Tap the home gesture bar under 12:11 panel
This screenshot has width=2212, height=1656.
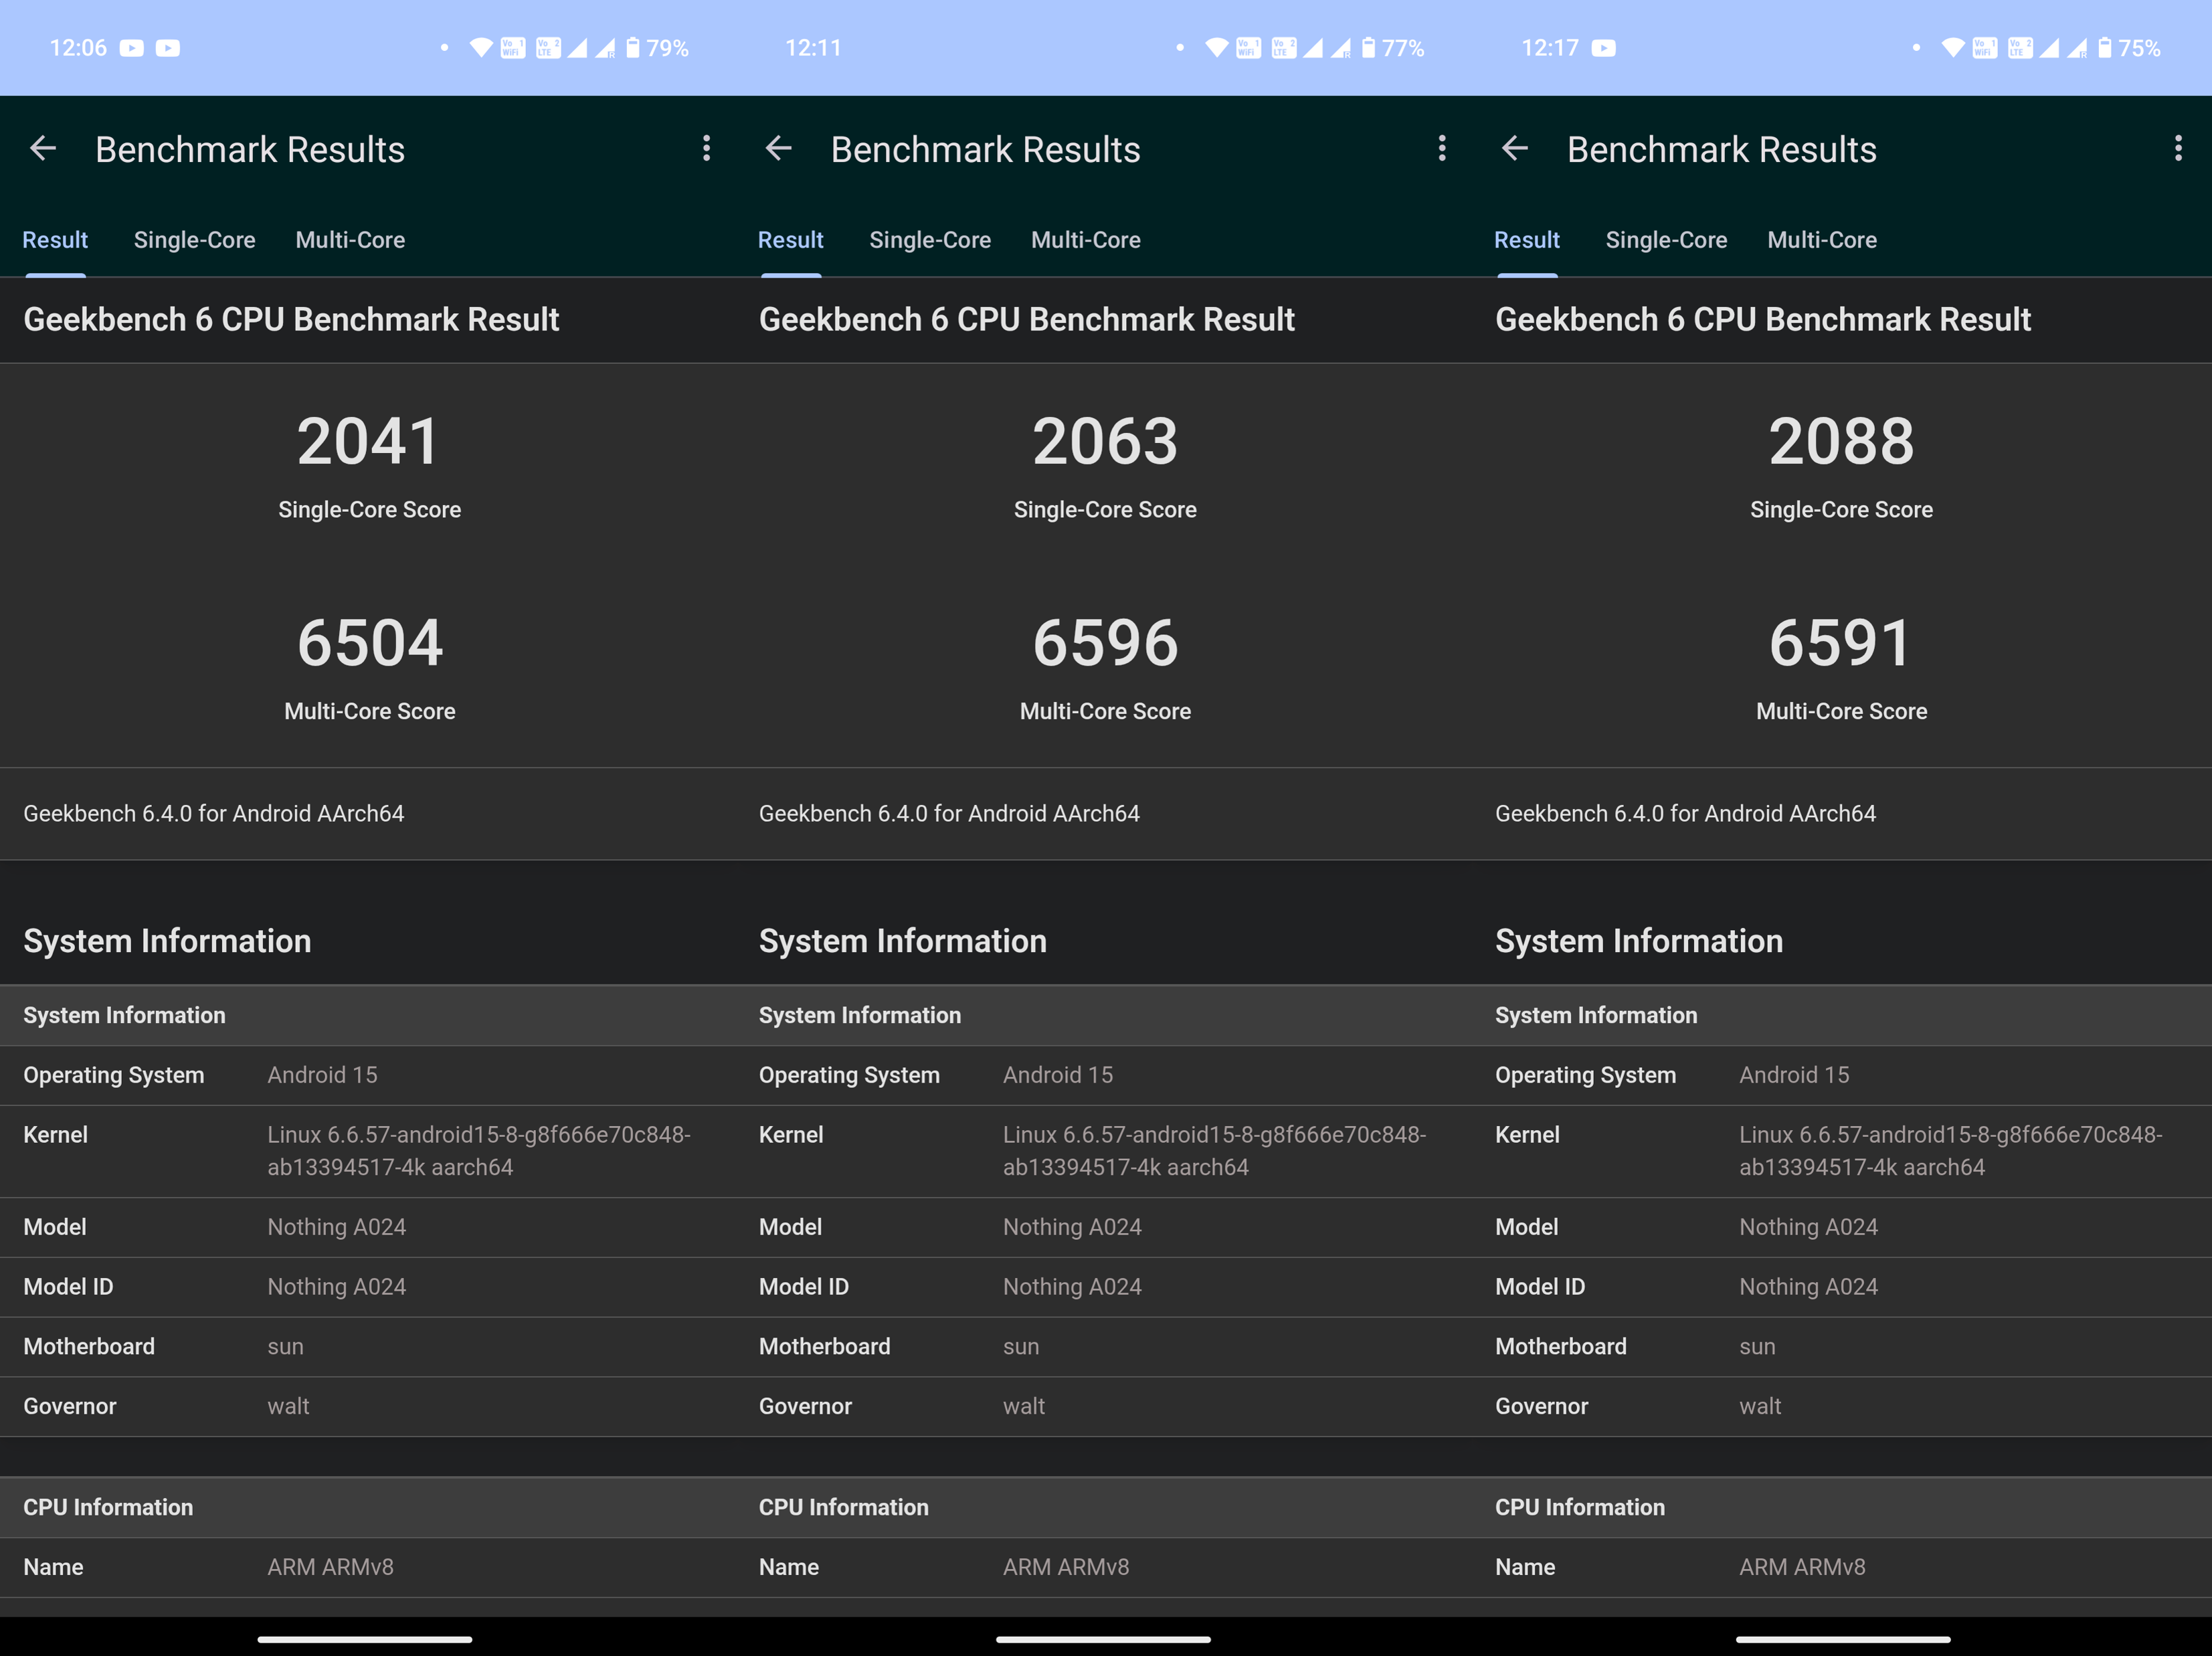pyautogui.click(x=1103, y=1639)
